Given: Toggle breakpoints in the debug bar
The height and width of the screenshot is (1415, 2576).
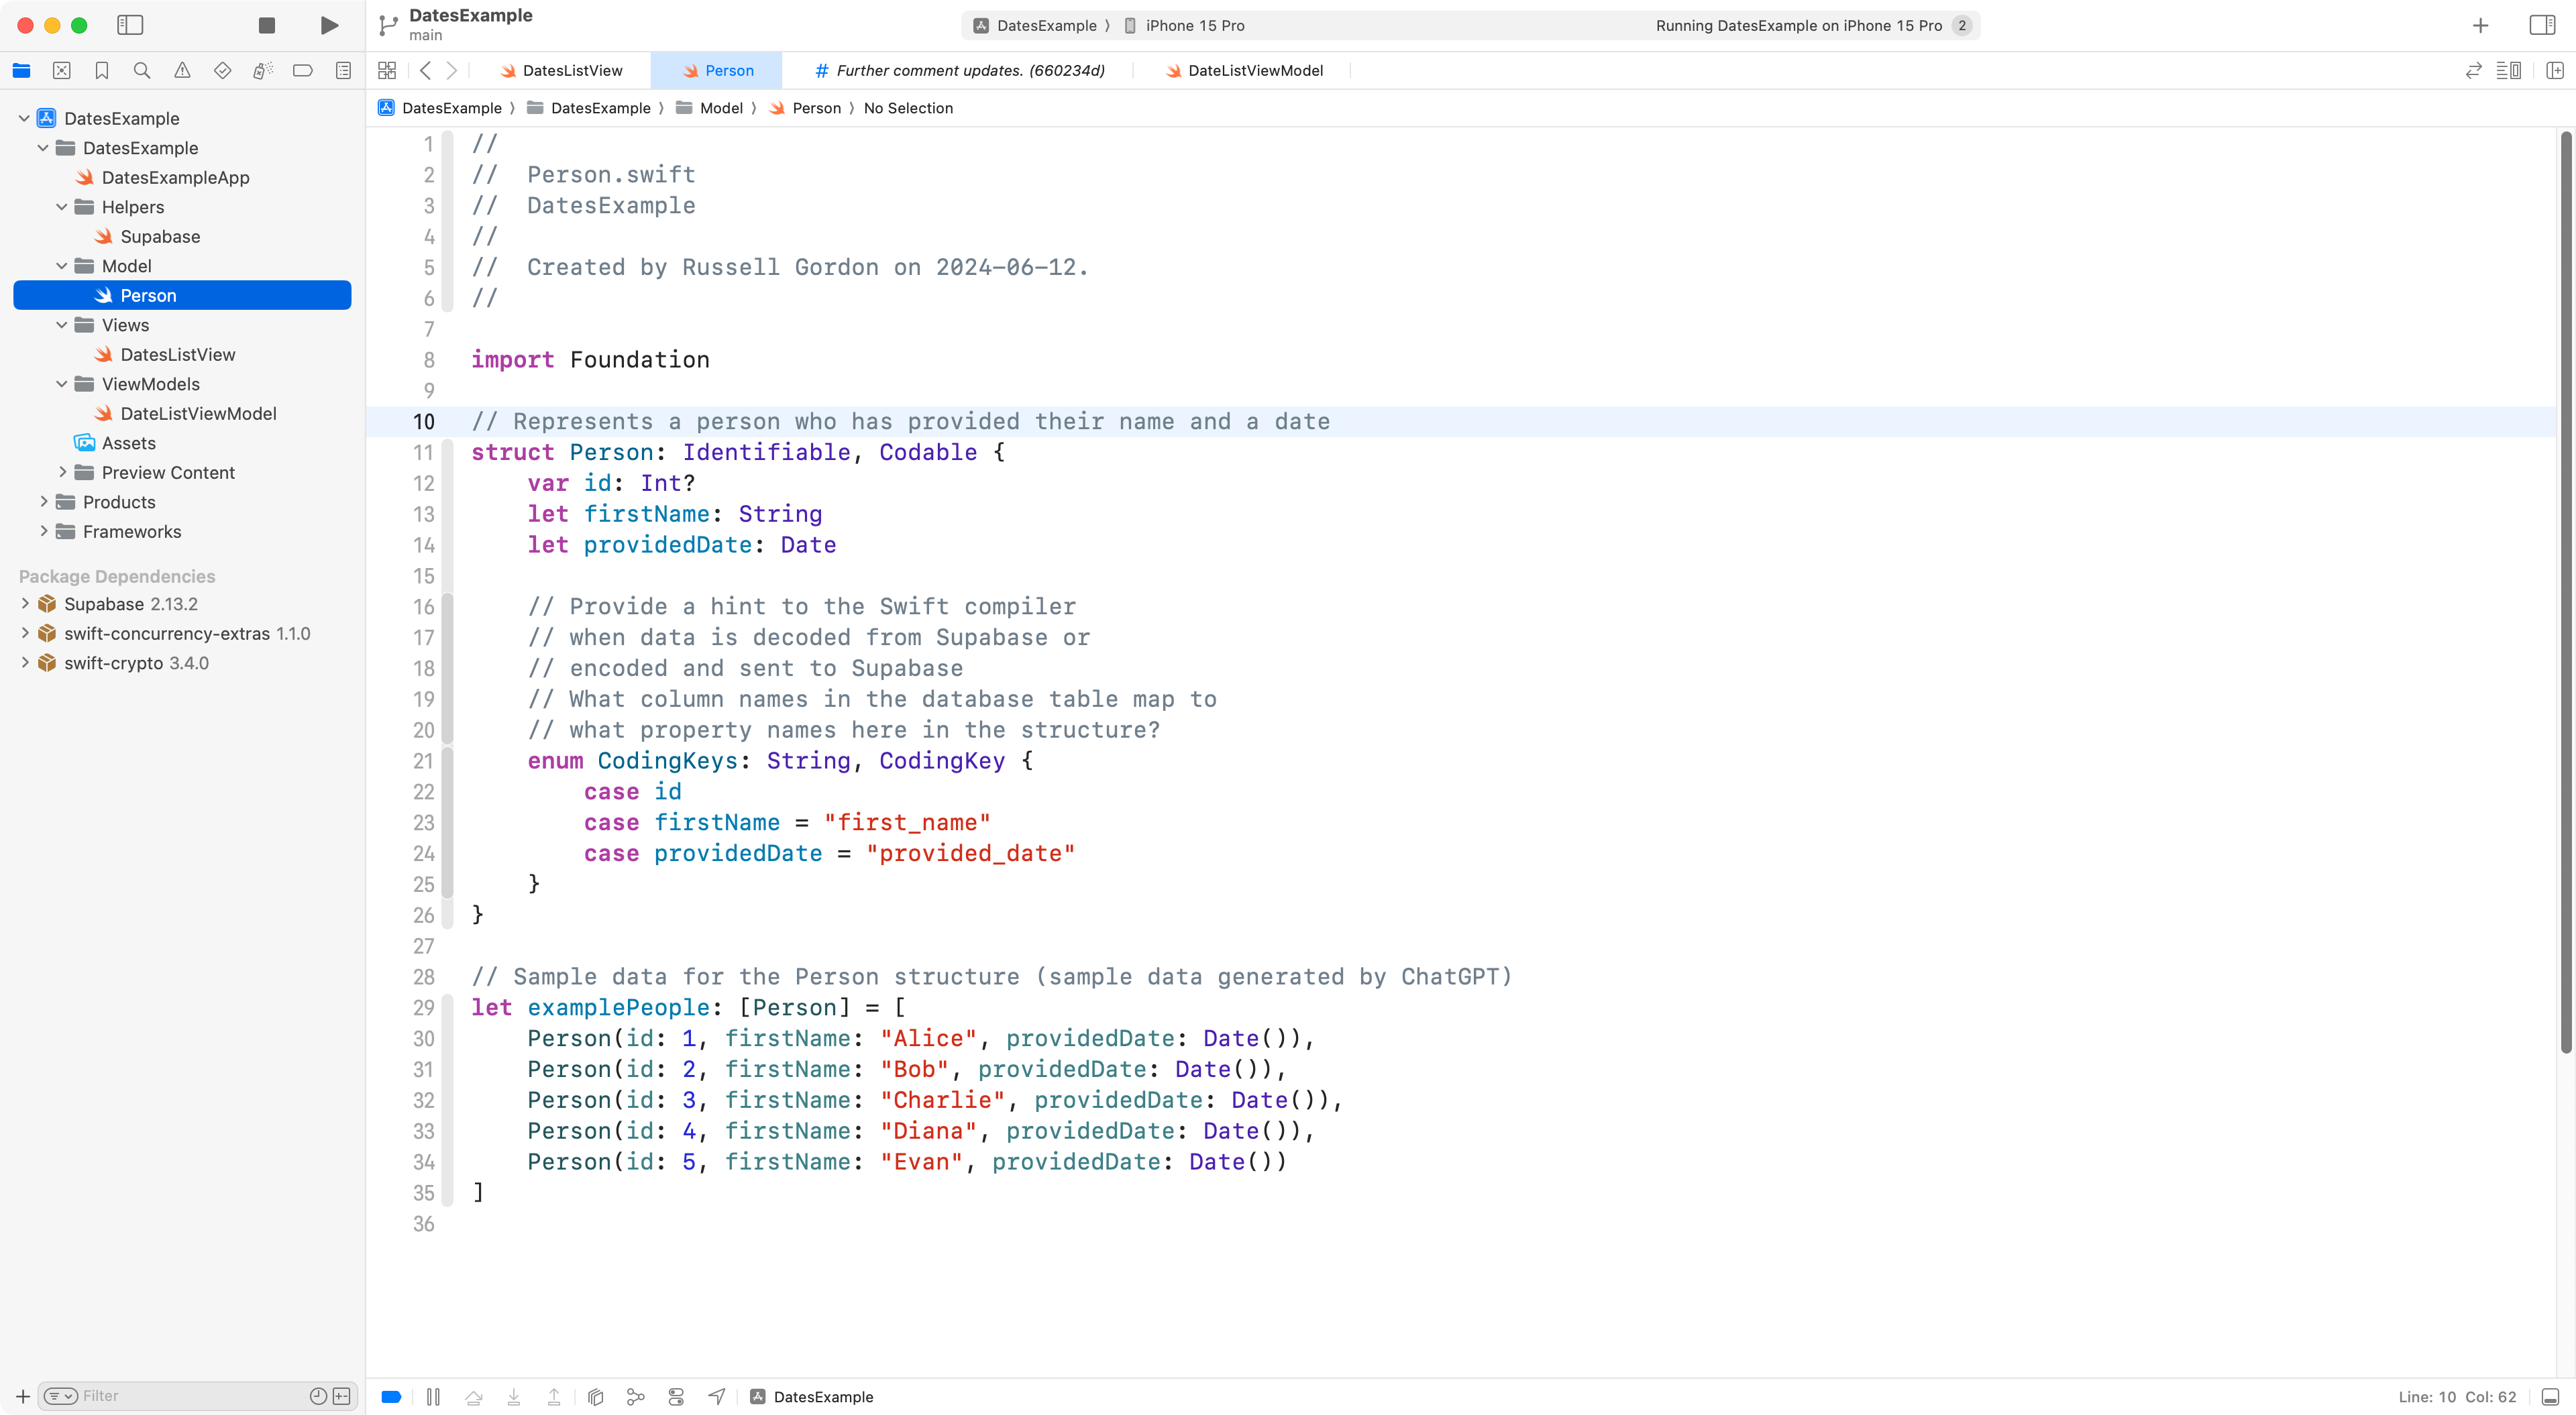Looking at the screenshot, I should (x=391, y=1396).
